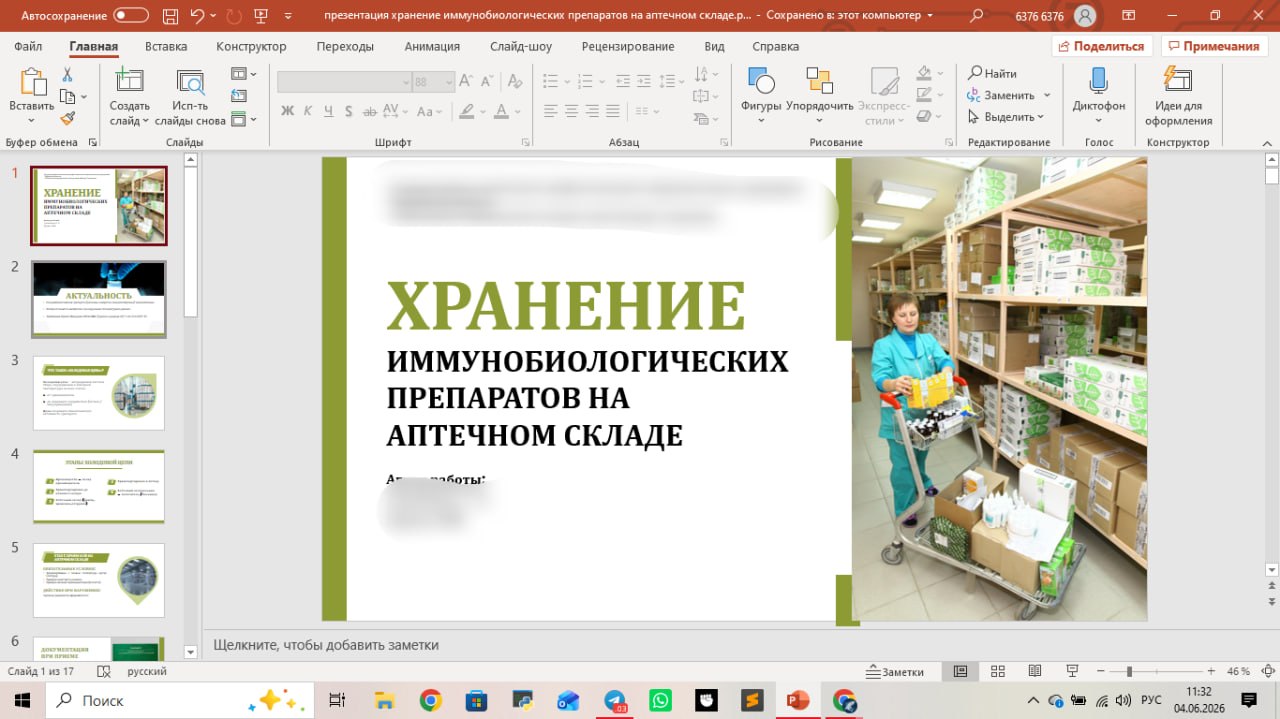
Task: Open the Файл menu
Action: [x=28, y=47]
